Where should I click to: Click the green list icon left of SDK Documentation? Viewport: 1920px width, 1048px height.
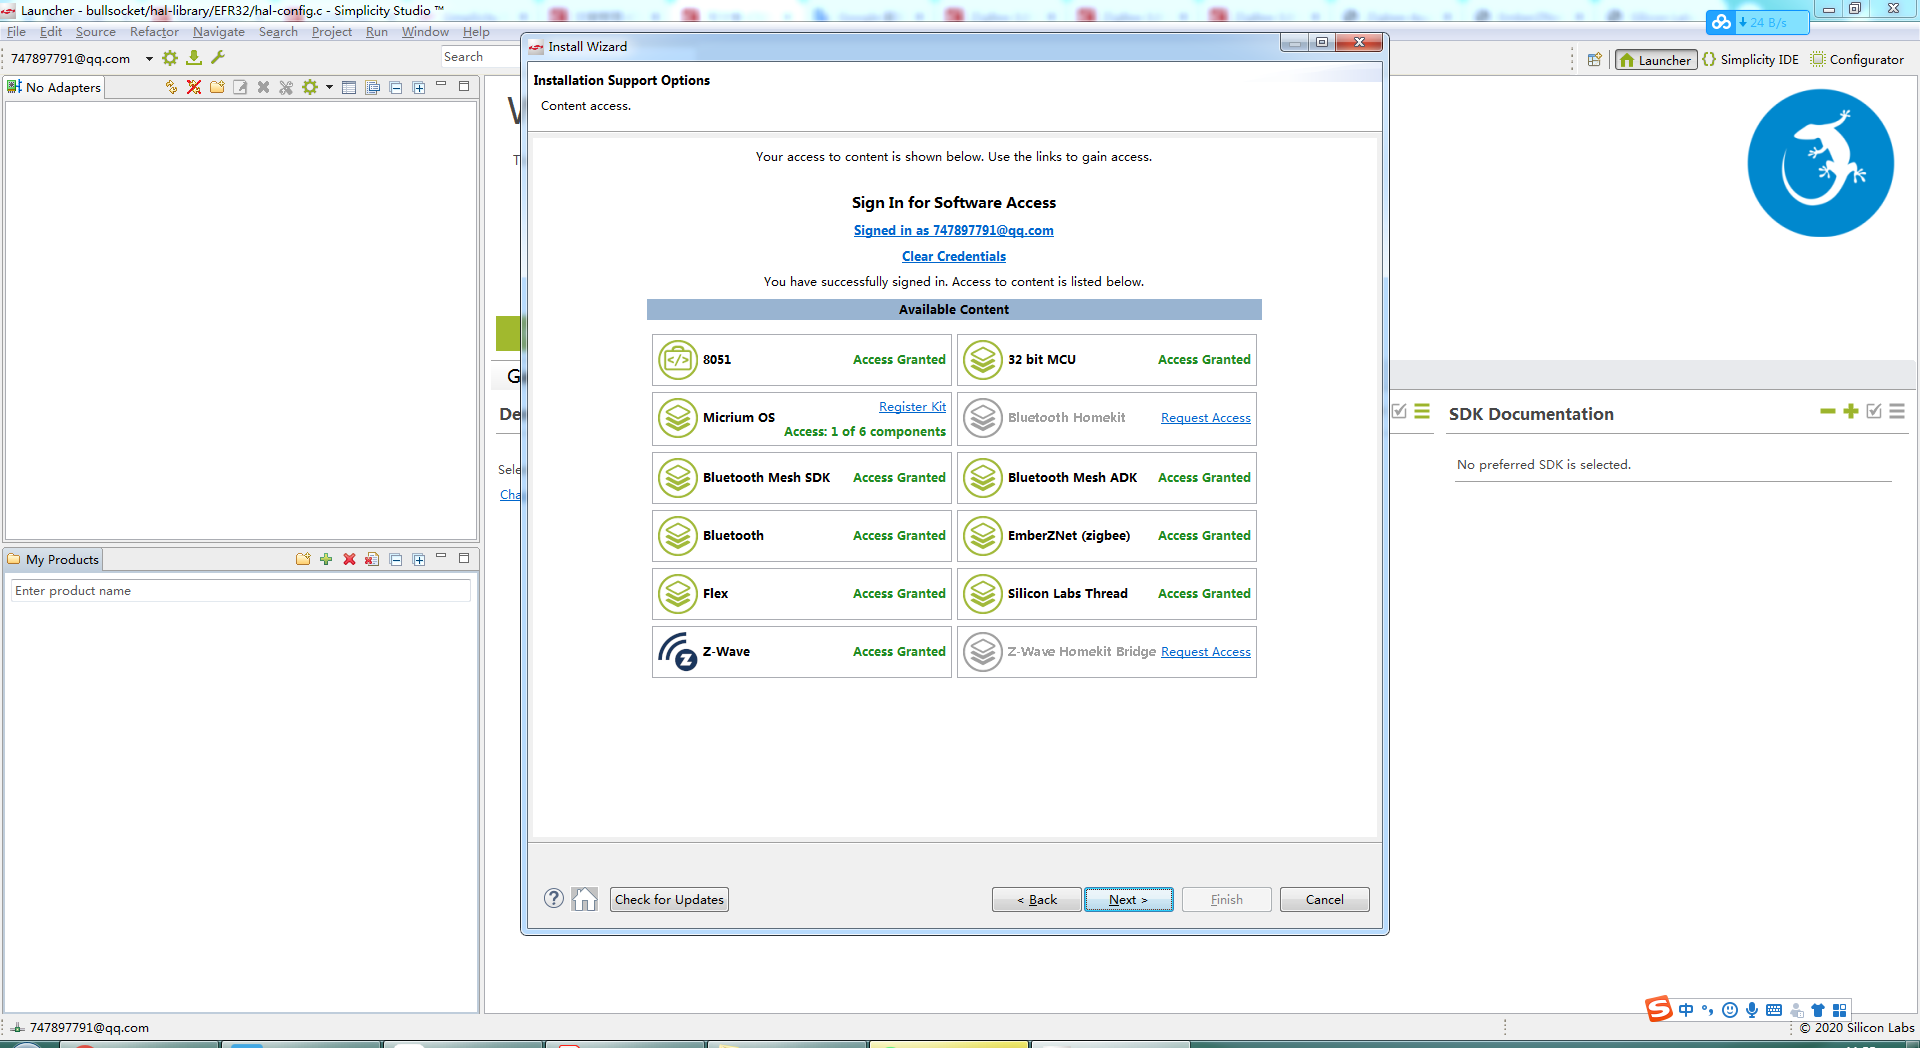[1422, 411]
